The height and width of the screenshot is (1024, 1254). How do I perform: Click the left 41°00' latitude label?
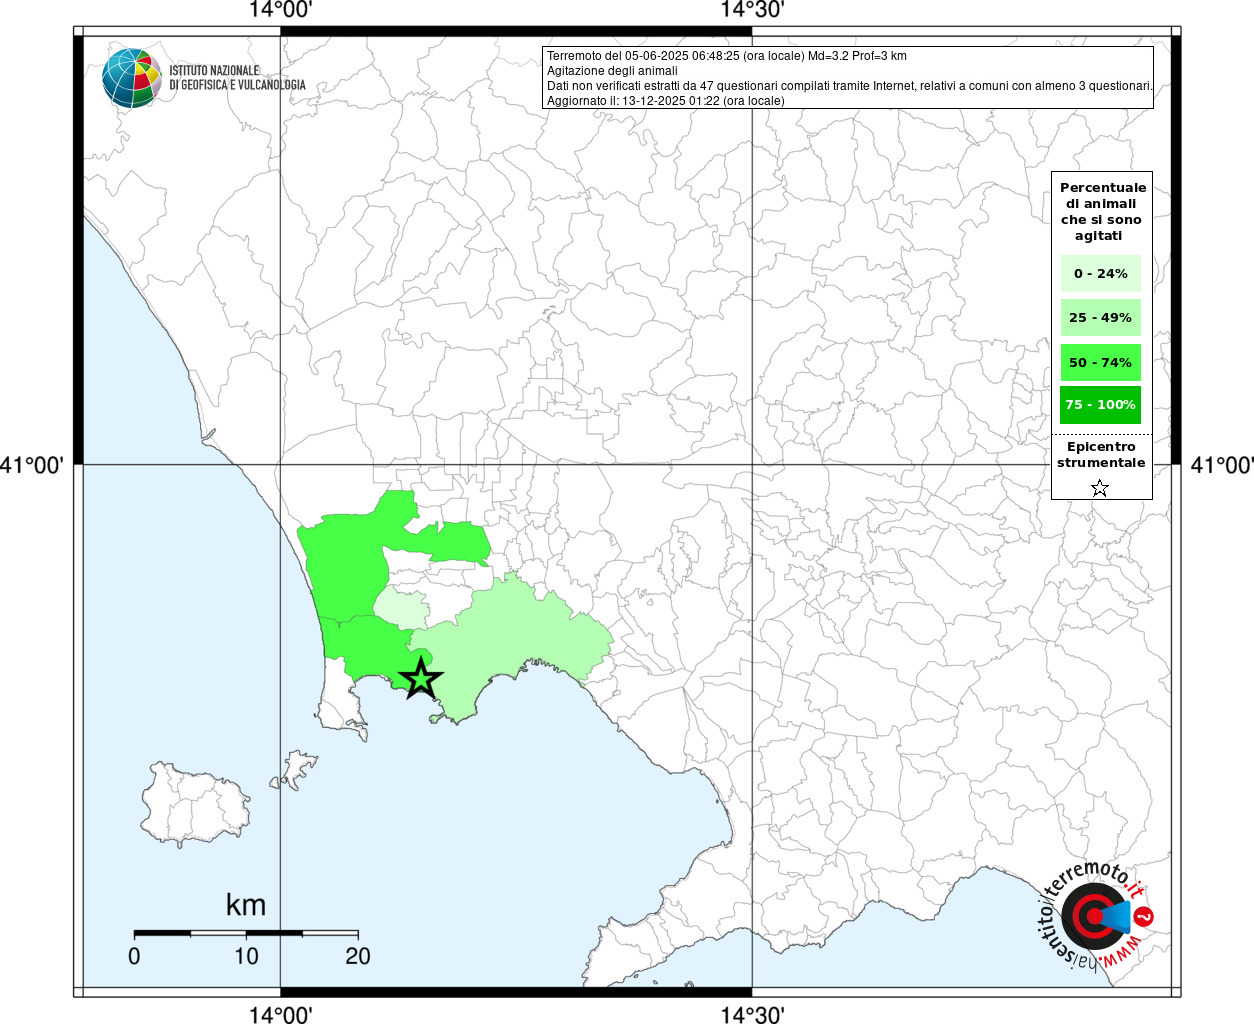point(33,465)
